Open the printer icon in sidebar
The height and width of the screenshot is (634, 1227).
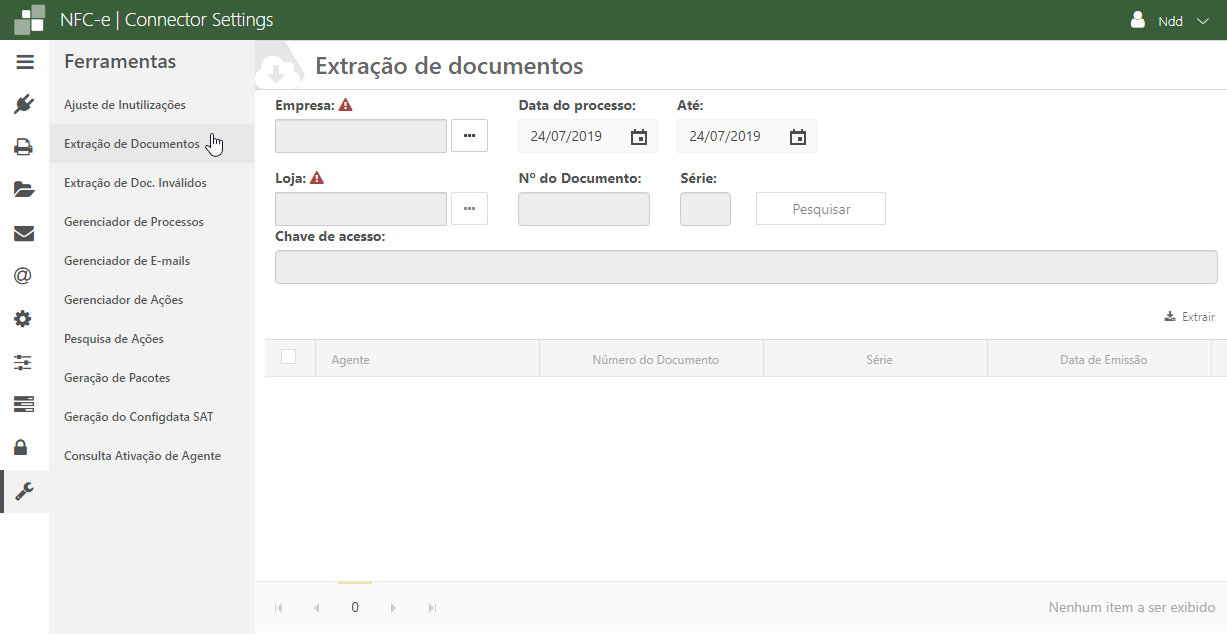pos(24,147)
